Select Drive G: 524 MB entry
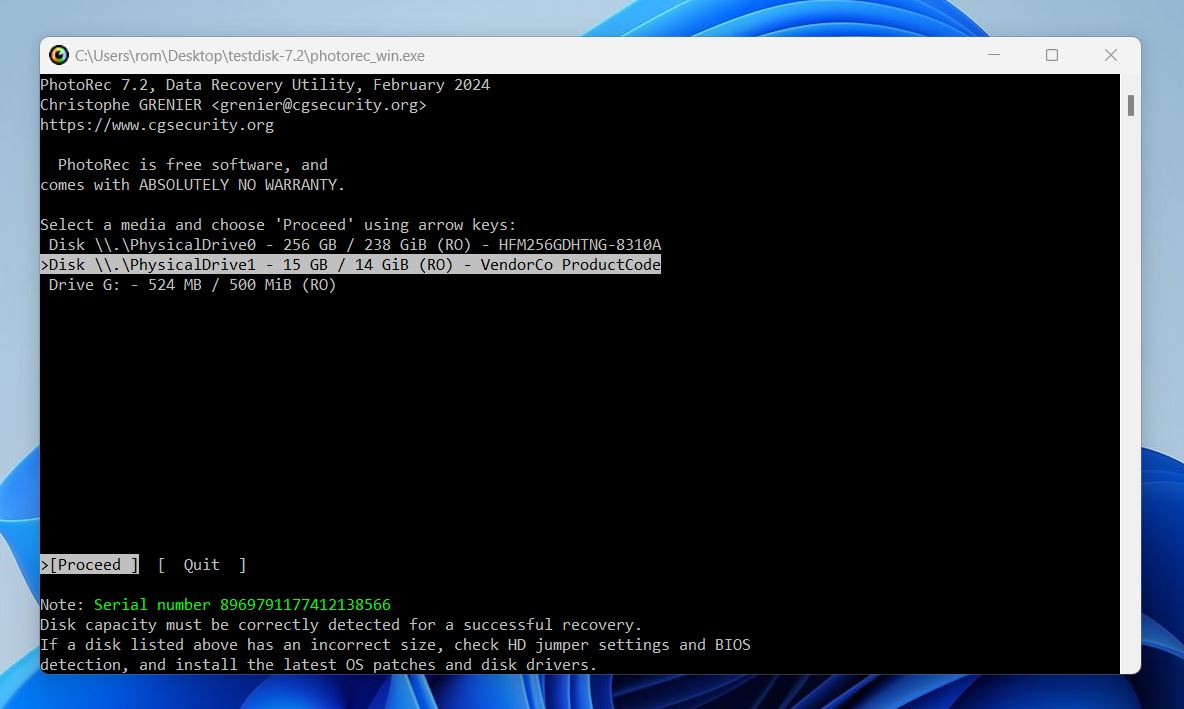This screenshot has width=1184, height=709. click(192, 285)
